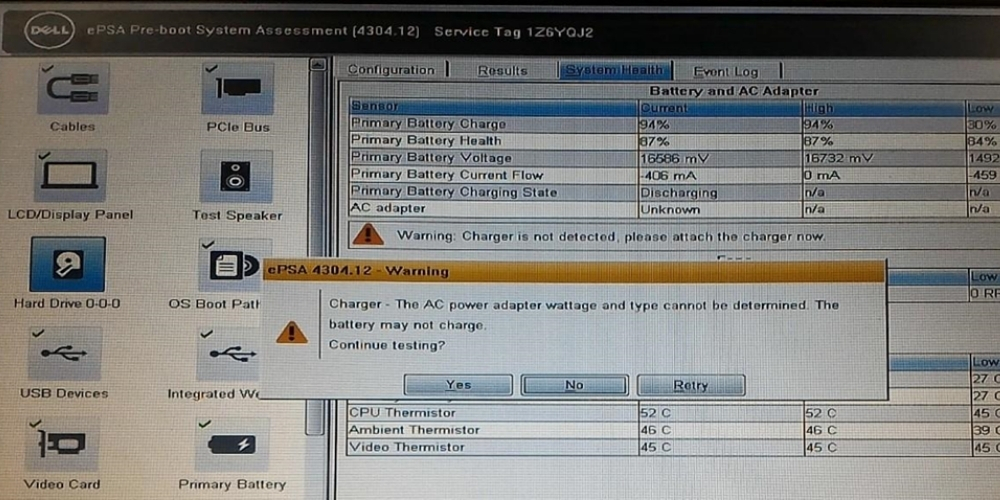
Task: Click the Battery and AC Adapter heading
Action: coord(733,91)
